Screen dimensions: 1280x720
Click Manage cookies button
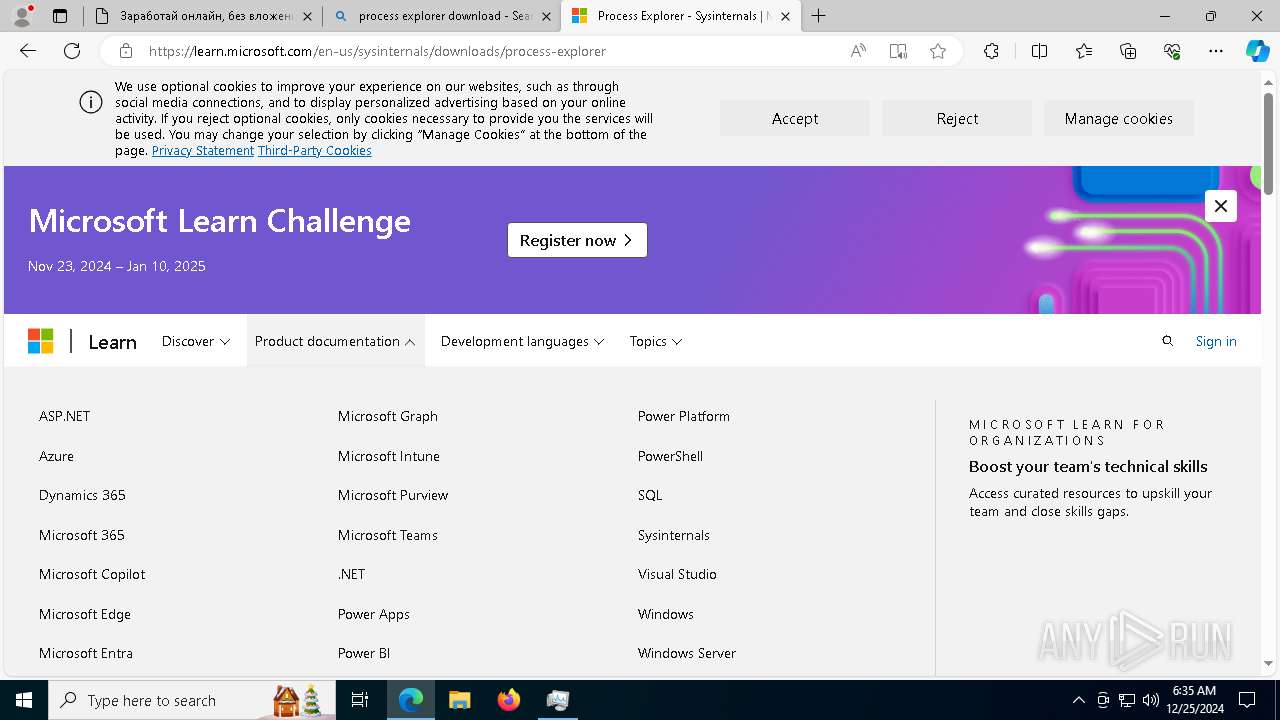click(1118, 118)
